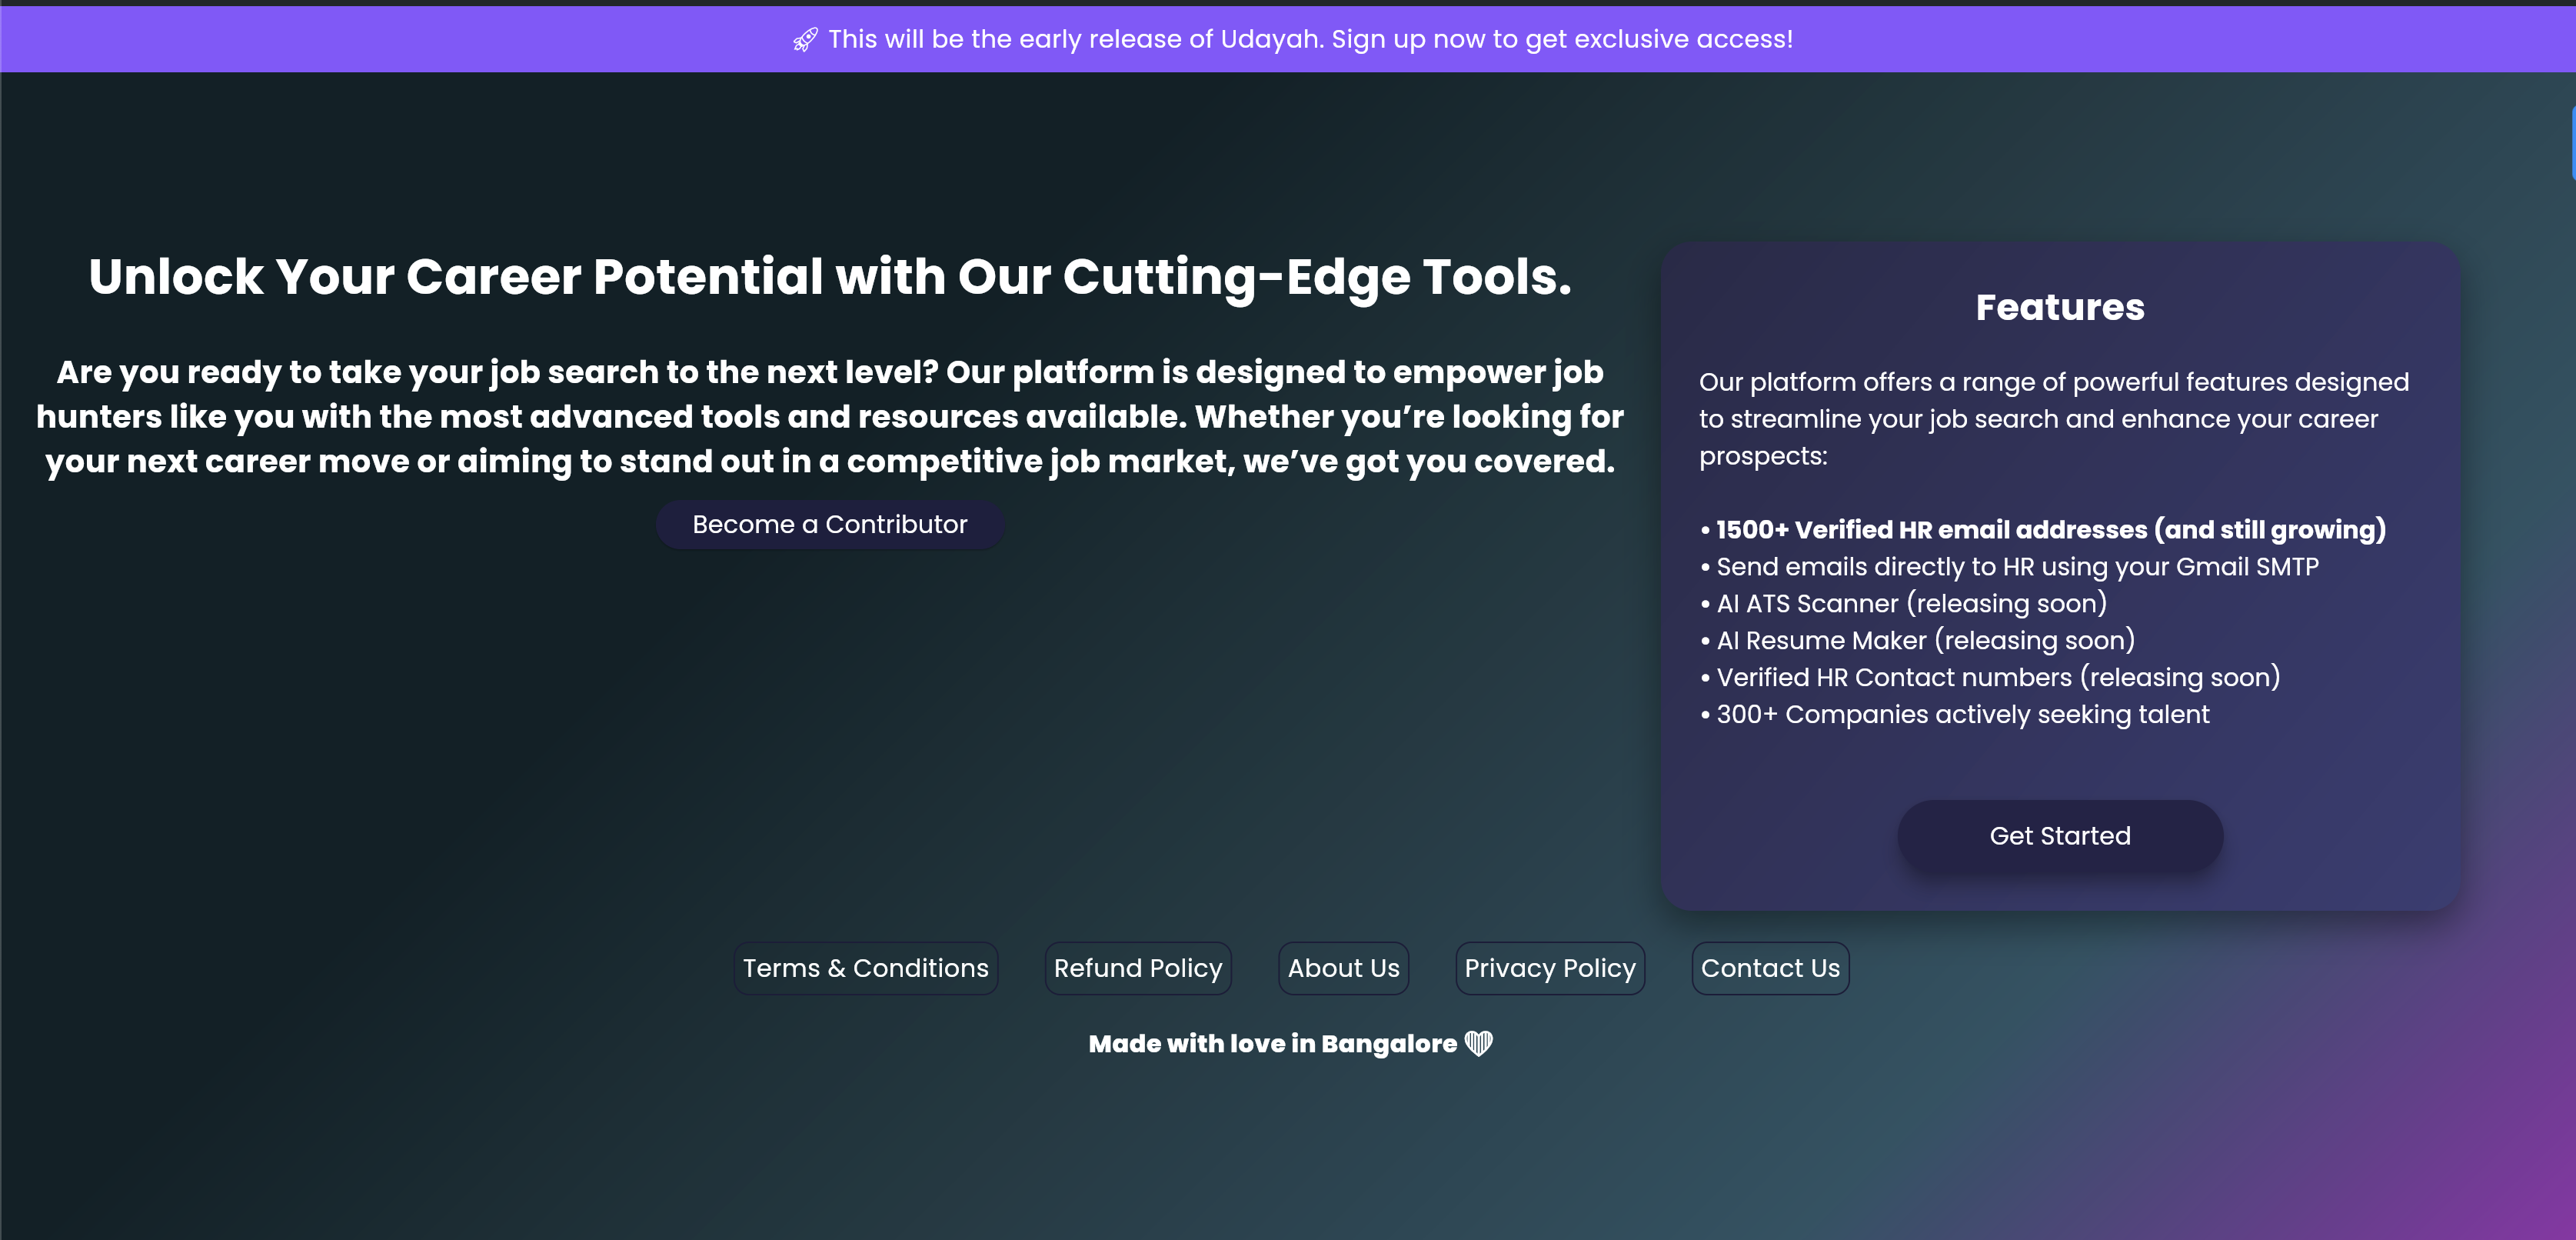The image size is (2576, 1240).
Task: Click the Gmail SMTP feature bullet
Action: [x=2016, y=566]
